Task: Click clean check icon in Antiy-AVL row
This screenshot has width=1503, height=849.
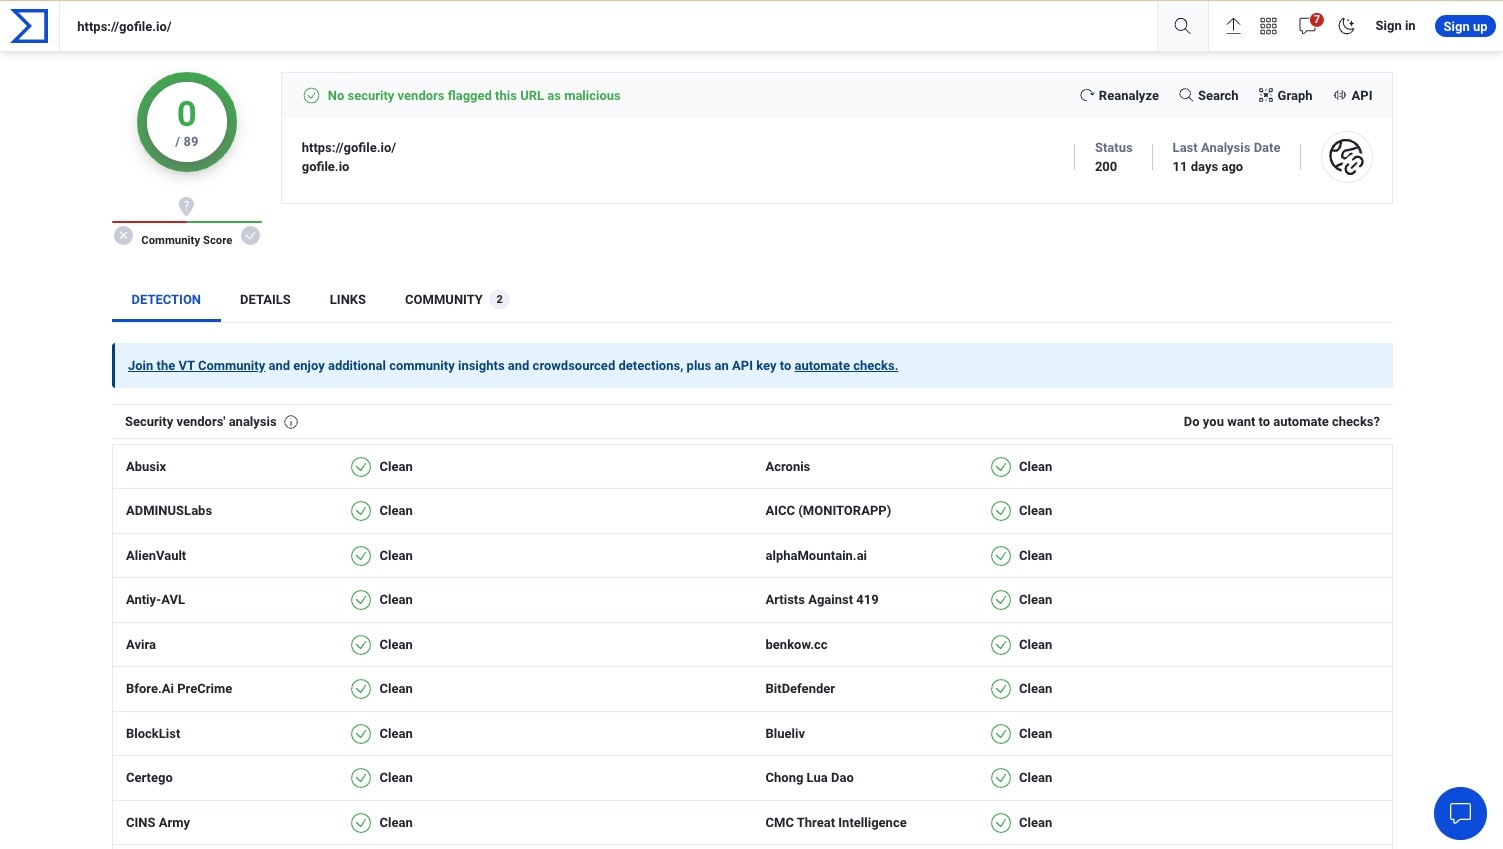Action: click(x=361, y=600)
